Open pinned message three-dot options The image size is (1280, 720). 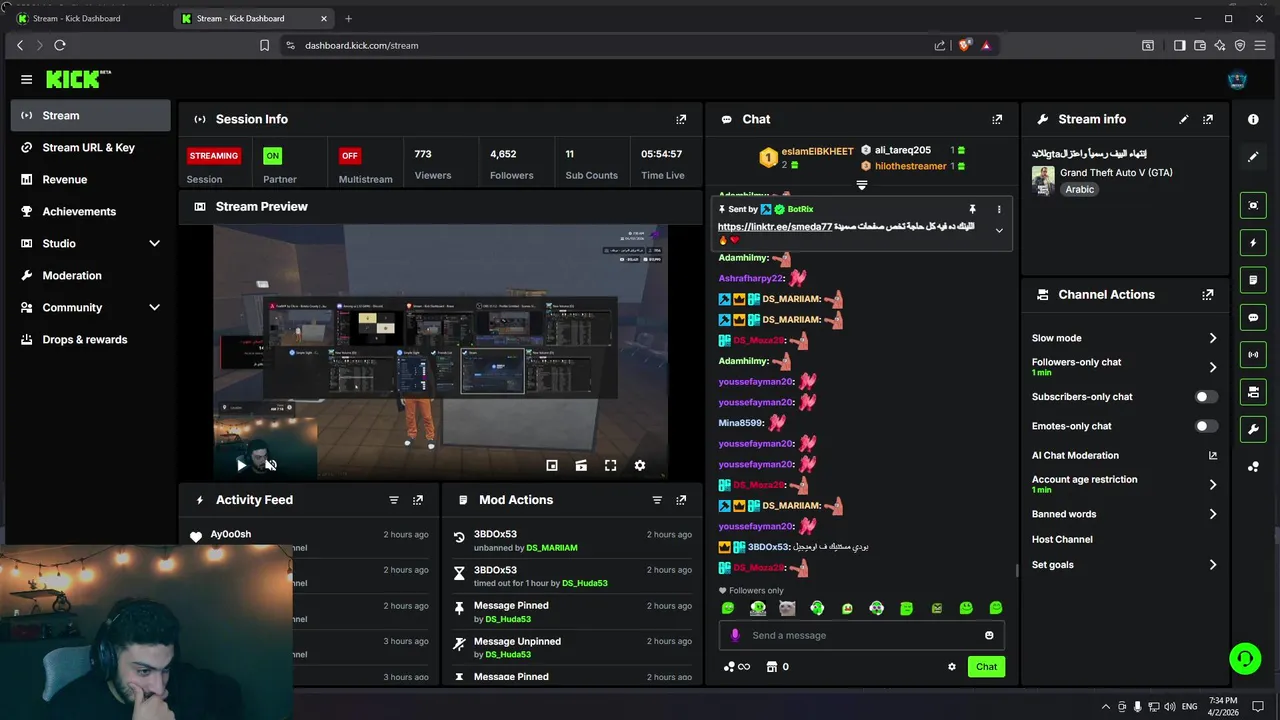[998, 209]
